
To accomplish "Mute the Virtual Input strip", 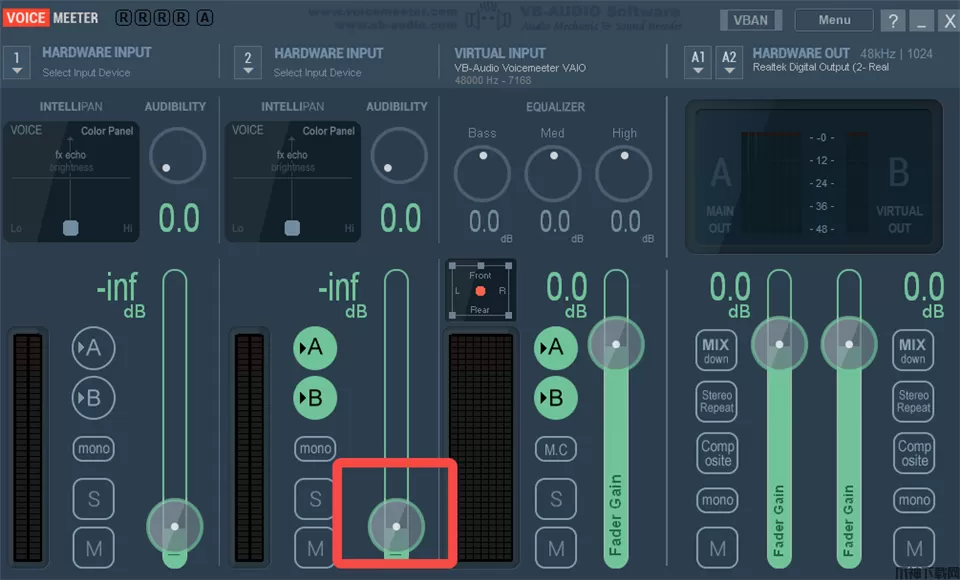I will pyautogui.click(x=556, y=547).
